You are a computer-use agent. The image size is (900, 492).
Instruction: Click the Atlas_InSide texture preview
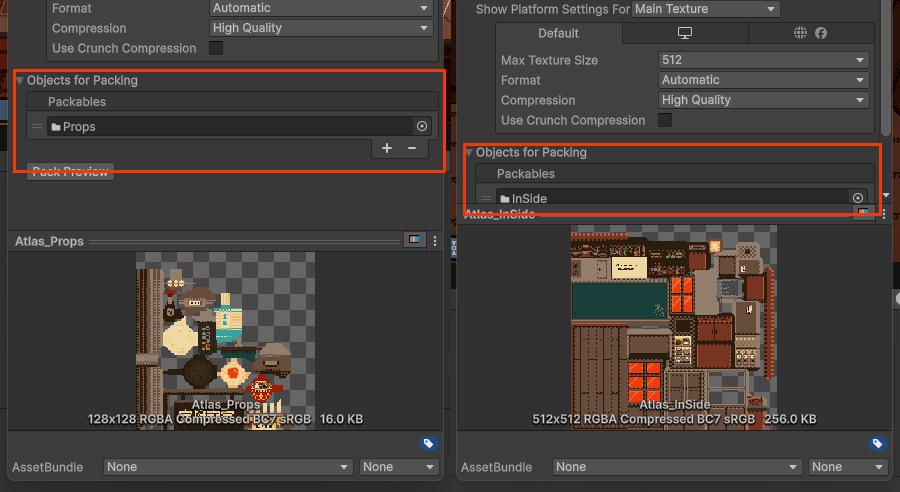click(x=669, y=313)
